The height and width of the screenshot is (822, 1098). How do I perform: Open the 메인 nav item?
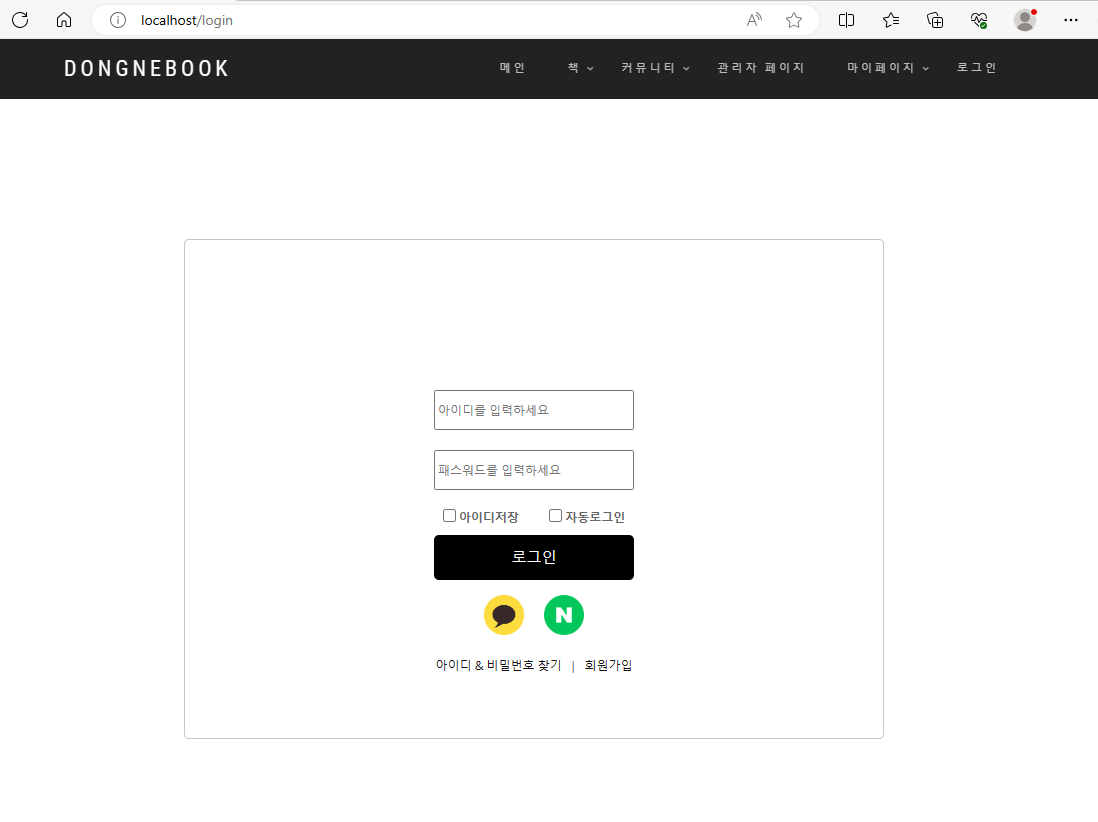[x=512, y=68]
